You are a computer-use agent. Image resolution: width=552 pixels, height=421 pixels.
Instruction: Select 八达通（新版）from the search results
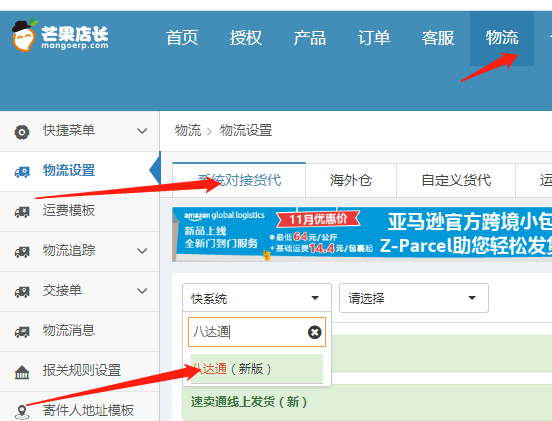(257, 369)
